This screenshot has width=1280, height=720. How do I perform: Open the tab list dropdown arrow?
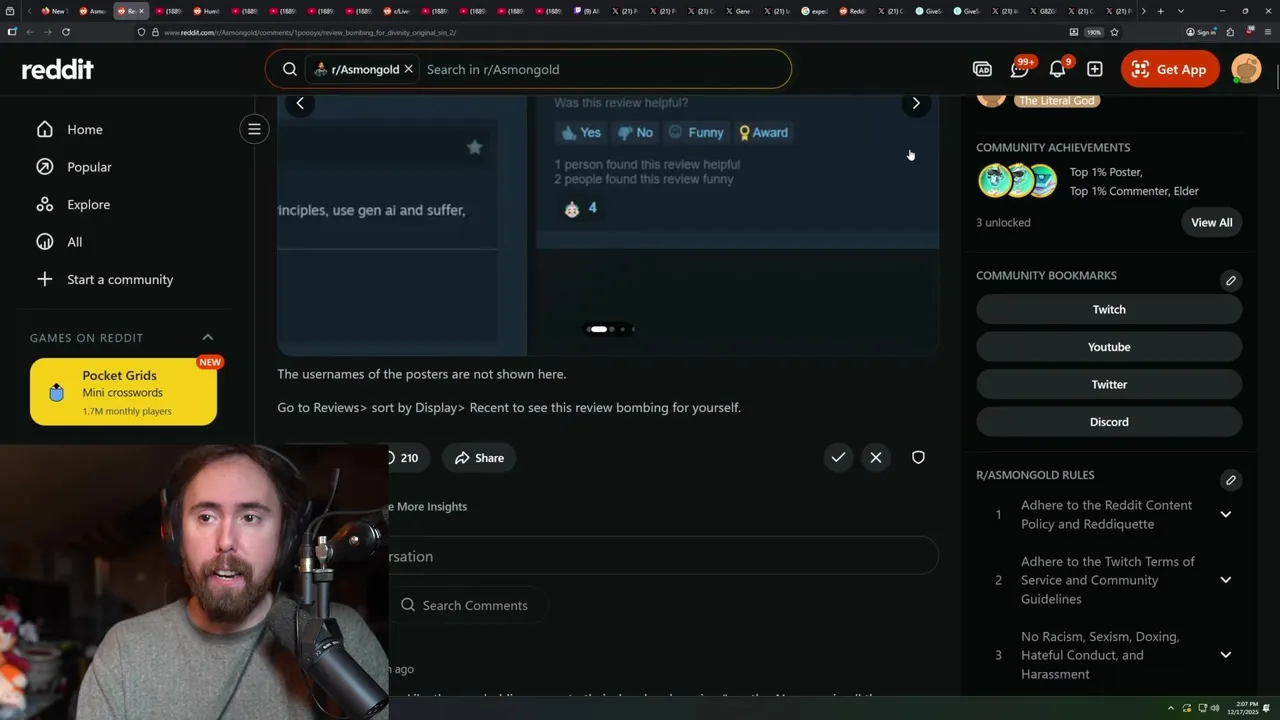(x=1181, y=11)
